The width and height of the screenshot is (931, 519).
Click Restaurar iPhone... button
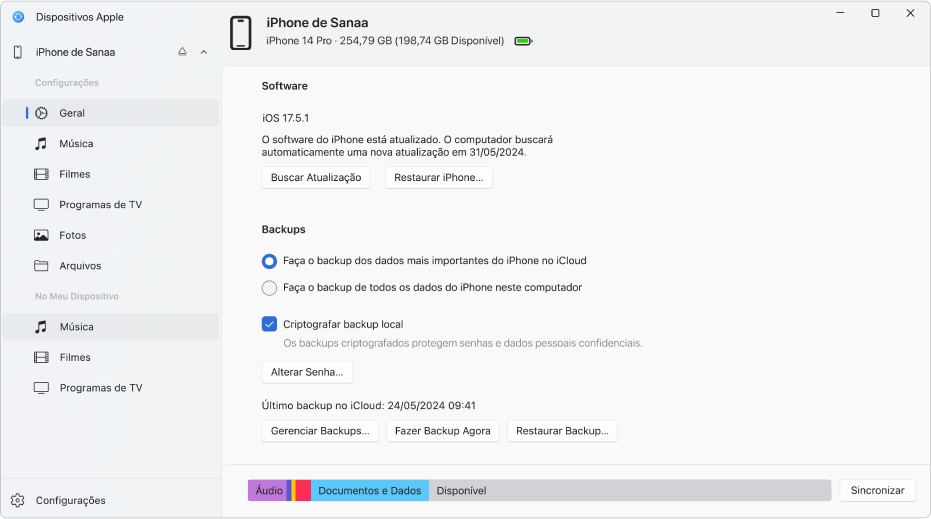click(x=439, y=178)
